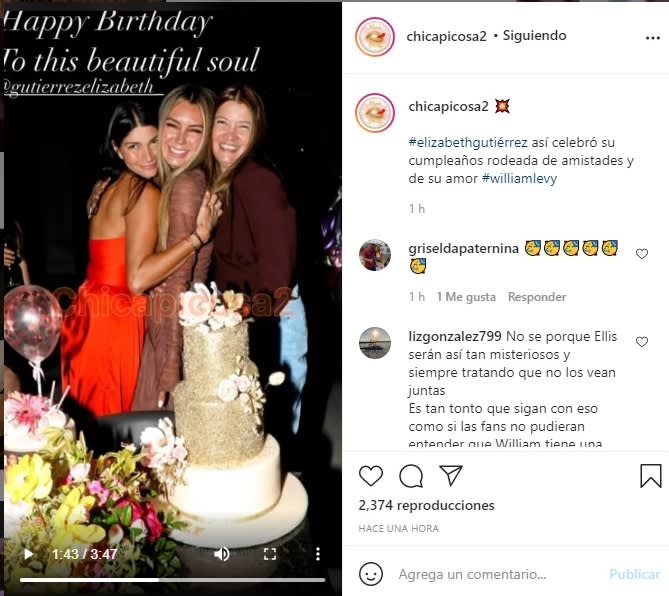Like lizgonzalez799's comment
This screenshot has height=596, width=669.
pos(642,342)
